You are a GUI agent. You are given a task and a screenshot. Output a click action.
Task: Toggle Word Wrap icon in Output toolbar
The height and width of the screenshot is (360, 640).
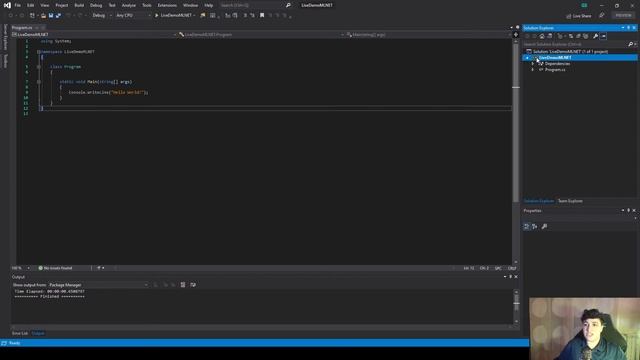click(x=193, y=285)
